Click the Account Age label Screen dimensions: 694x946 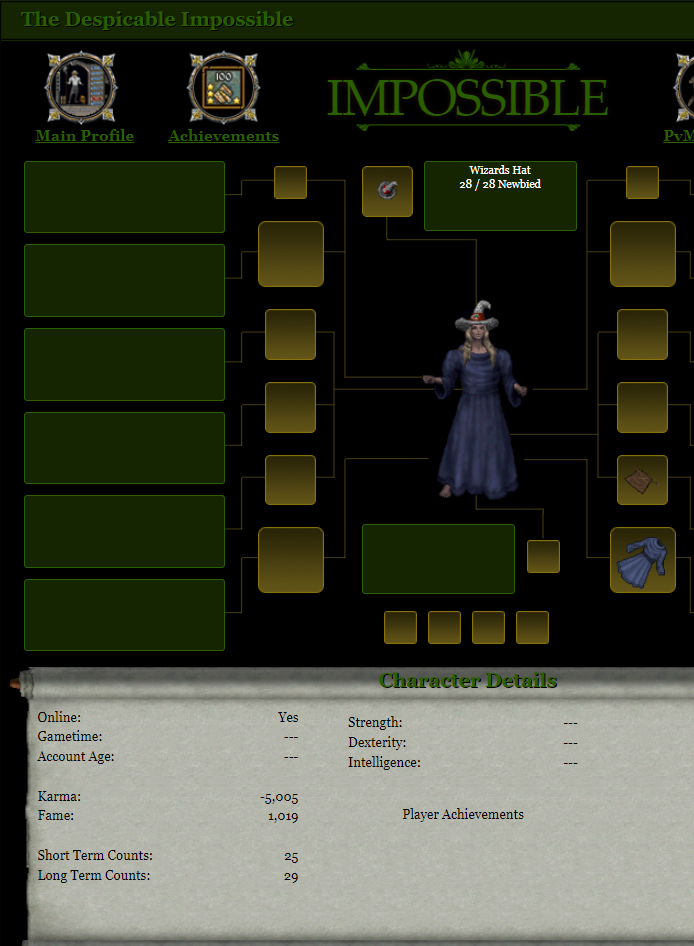click(76, 757)
